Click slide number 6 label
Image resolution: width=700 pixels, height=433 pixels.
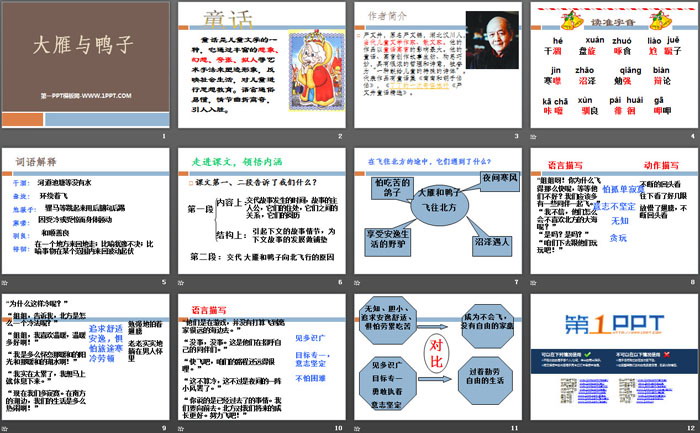340,282
